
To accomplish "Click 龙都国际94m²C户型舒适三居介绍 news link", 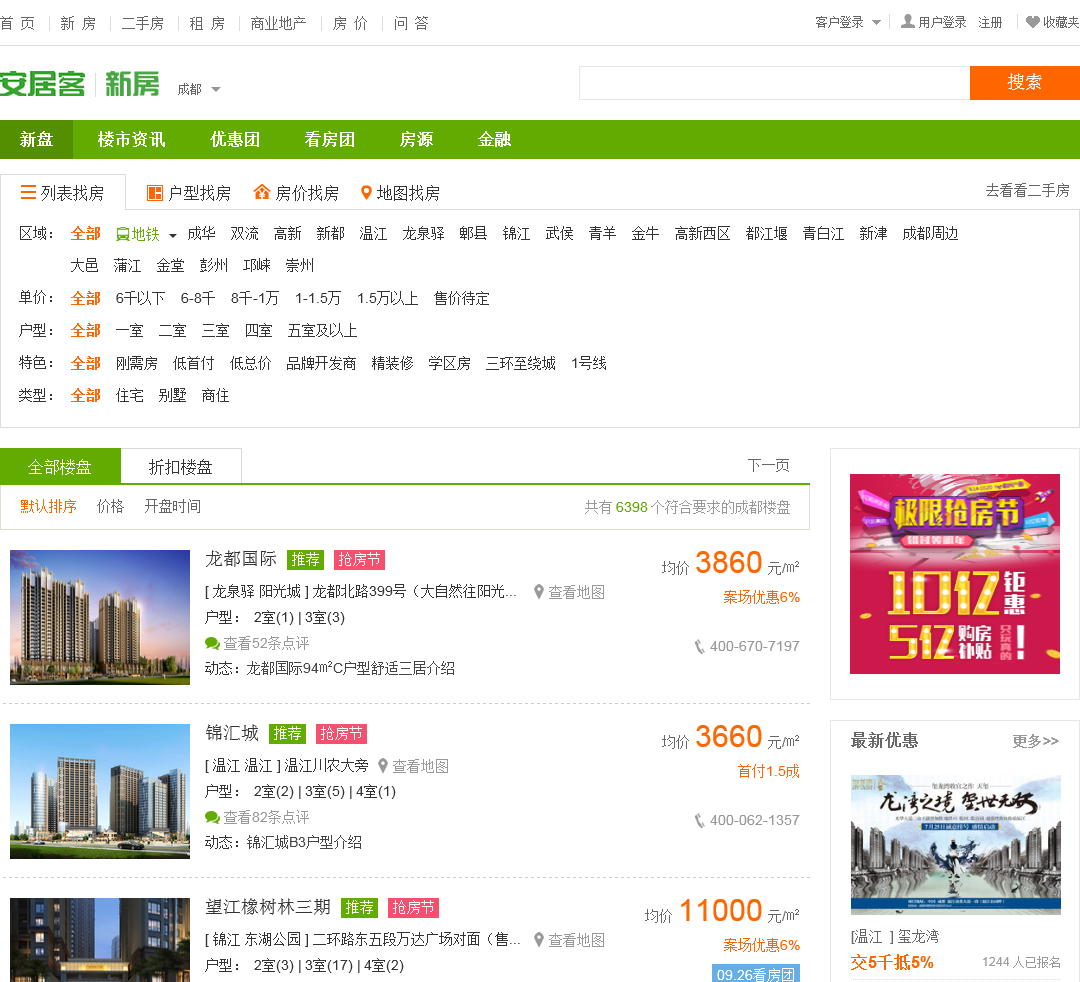I will 351,668.
